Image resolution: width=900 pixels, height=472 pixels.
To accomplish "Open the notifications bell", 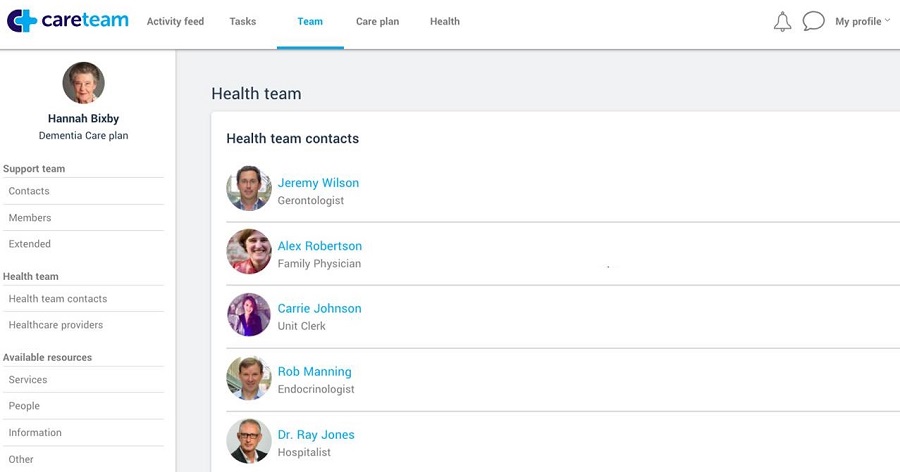I will point(782,22).
